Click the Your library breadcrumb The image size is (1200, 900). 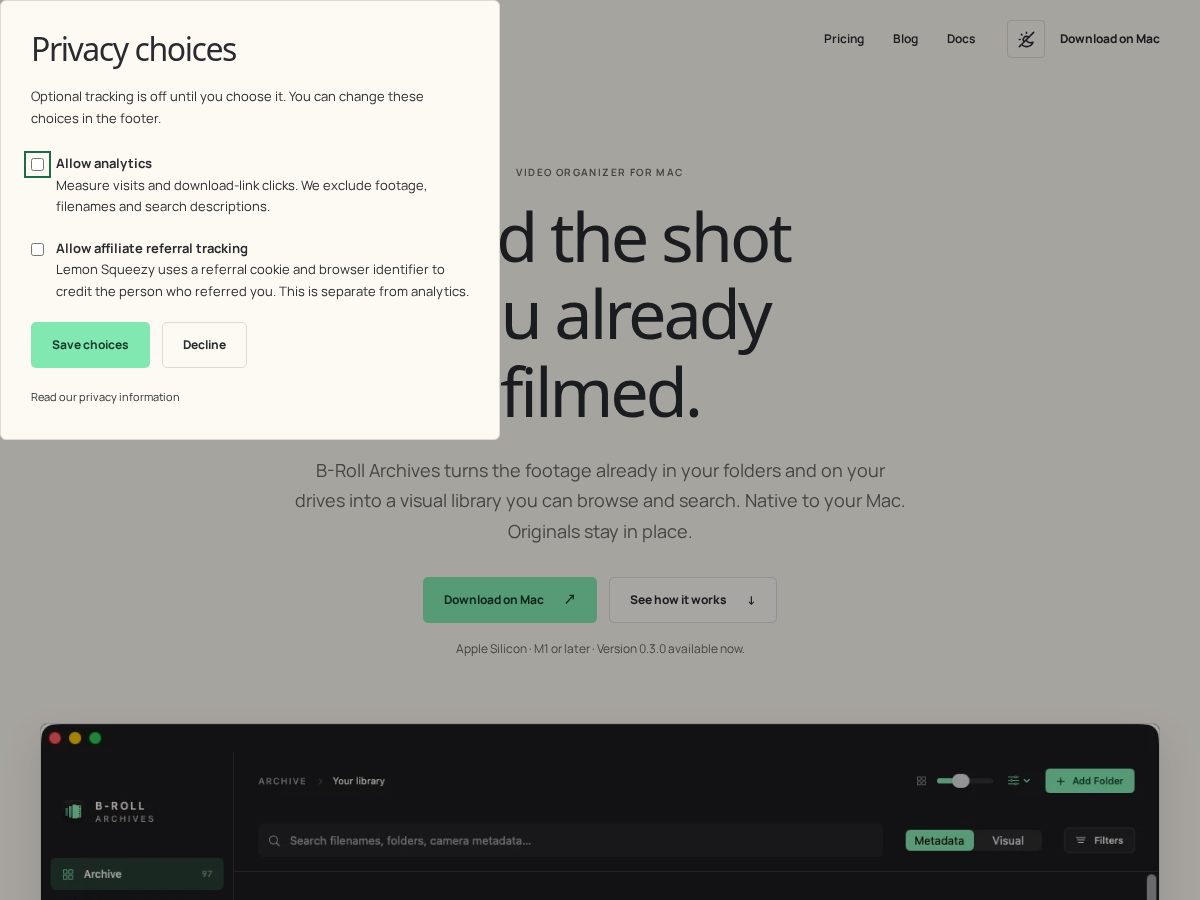point(359,781)
